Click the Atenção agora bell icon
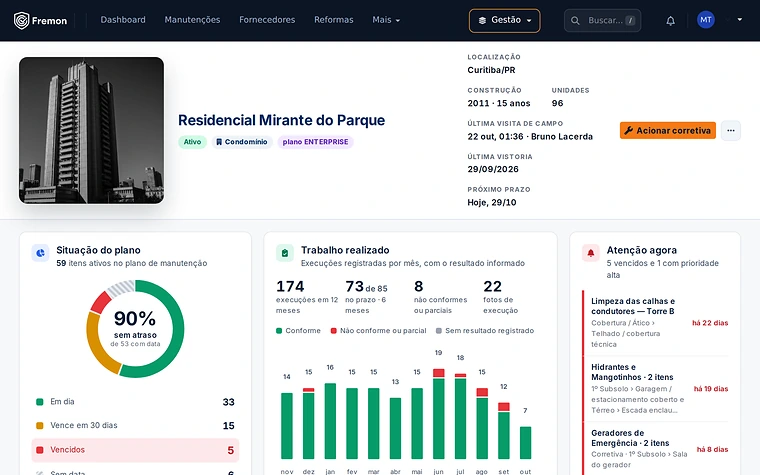Screen dimensions: 760x475 point(590,253)
